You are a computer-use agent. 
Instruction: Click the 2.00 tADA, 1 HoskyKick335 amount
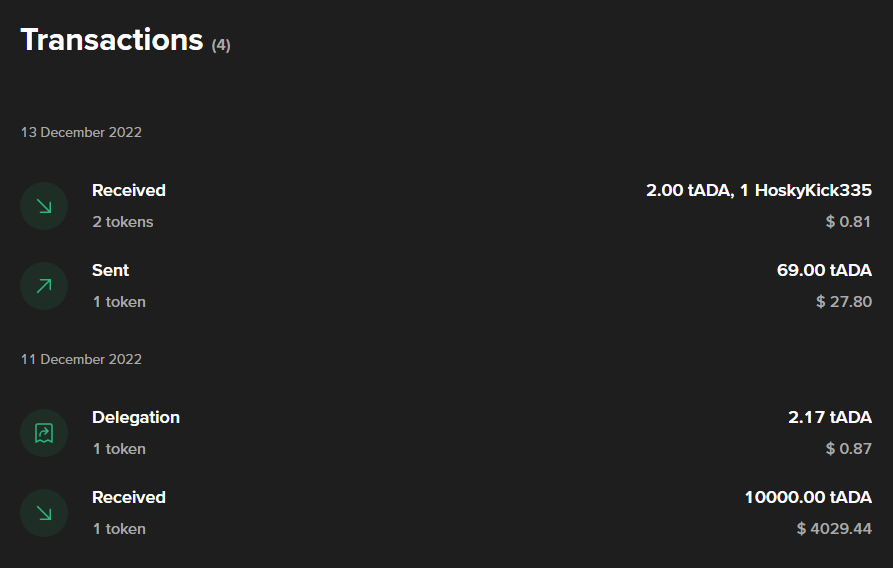pos(759,190)
